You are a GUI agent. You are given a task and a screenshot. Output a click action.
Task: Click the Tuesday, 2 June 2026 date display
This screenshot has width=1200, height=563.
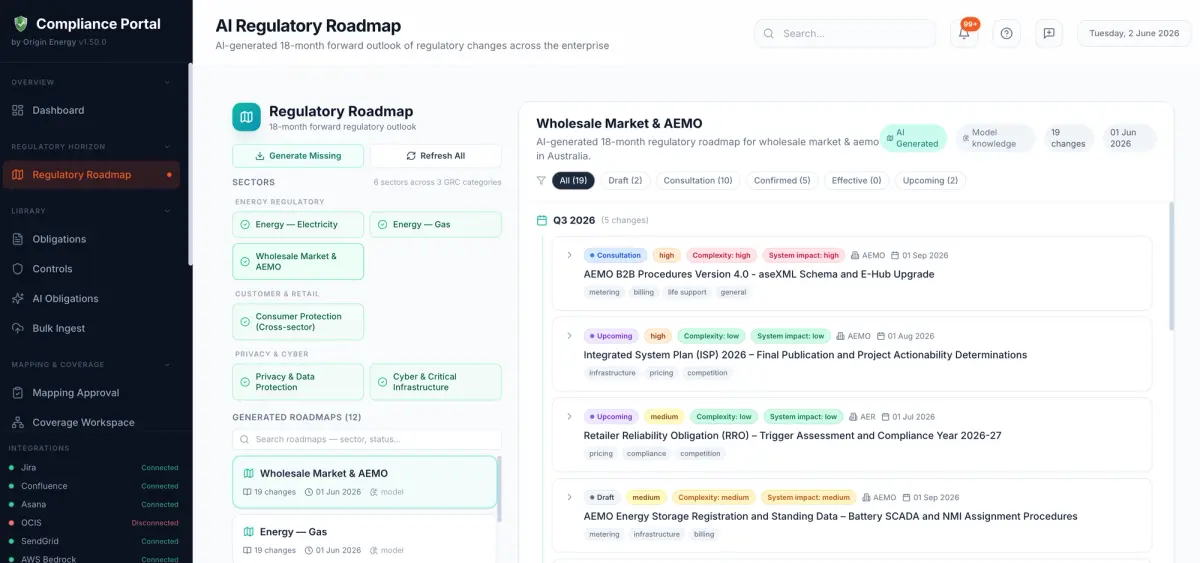1134,33
